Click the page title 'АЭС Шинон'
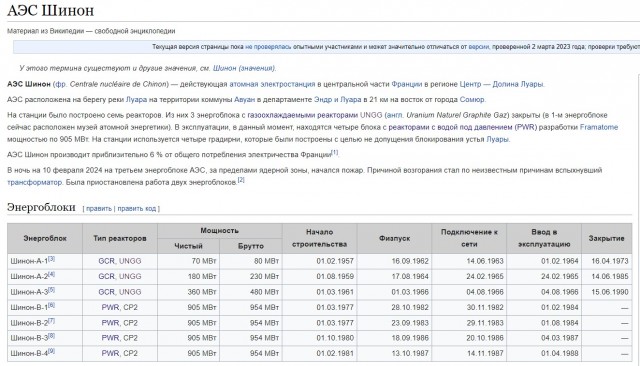This screenshot has width=640, height=366. click(51, 11)
